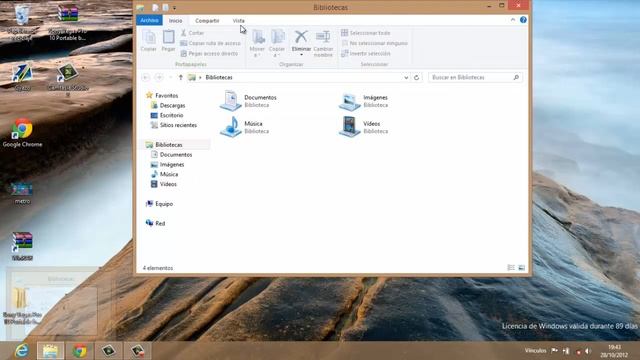This screenshot has width=640, height=360.
Task: Switch to large icons view in status bar
Action: click(x=521, y=268)
